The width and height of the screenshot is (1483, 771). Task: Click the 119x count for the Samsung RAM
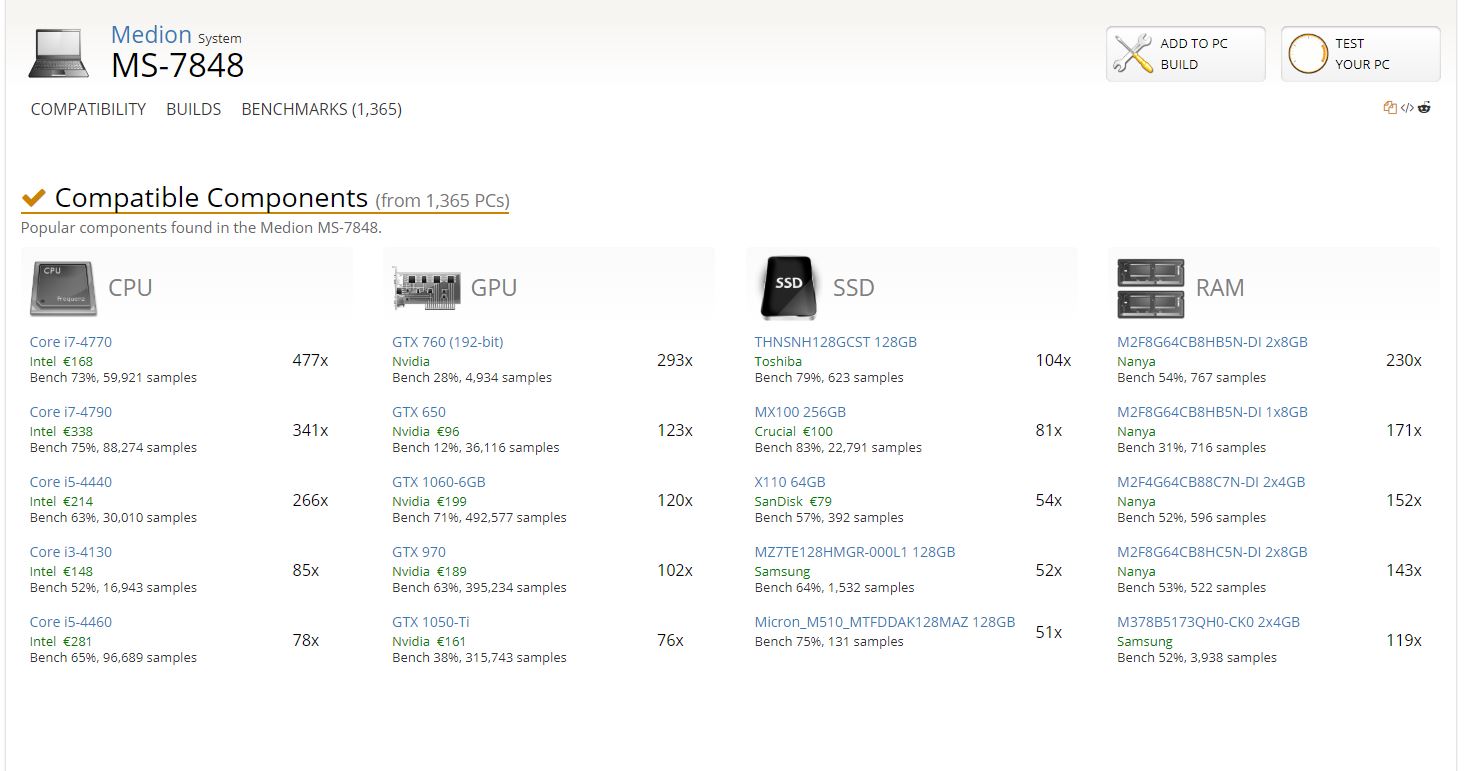(x=1404, y=640)
